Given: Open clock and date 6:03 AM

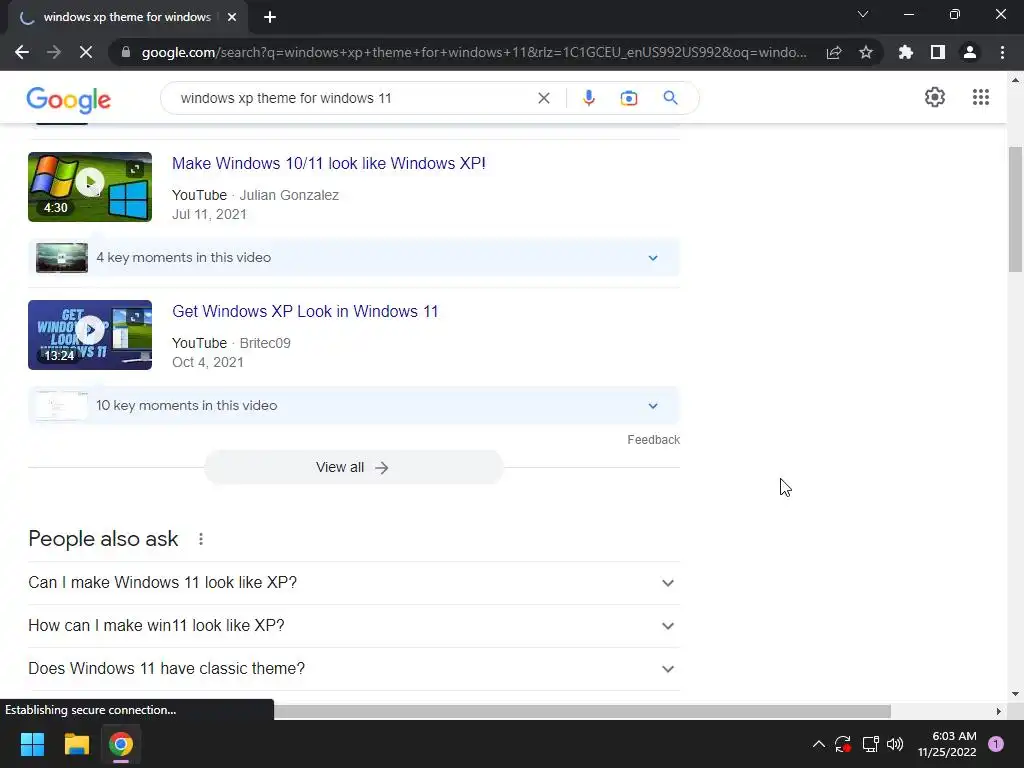Looking at the screenshot, I should (x=946, y=744).
